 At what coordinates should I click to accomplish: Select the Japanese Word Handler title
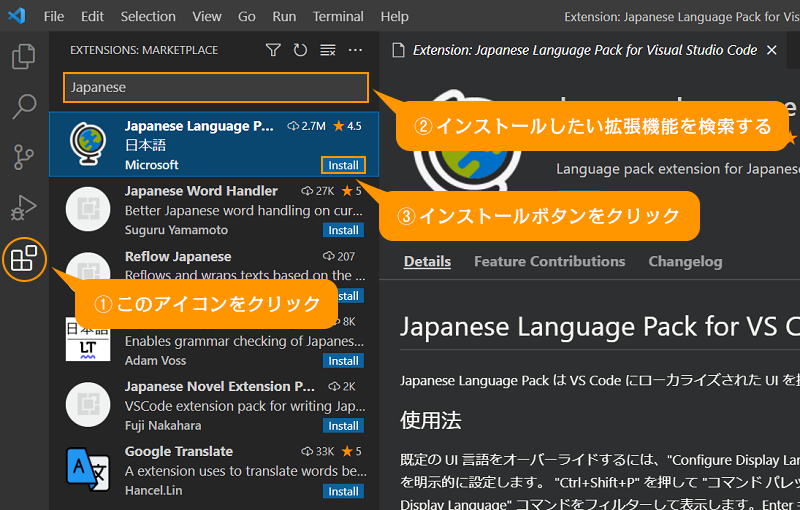coord(201,191)
